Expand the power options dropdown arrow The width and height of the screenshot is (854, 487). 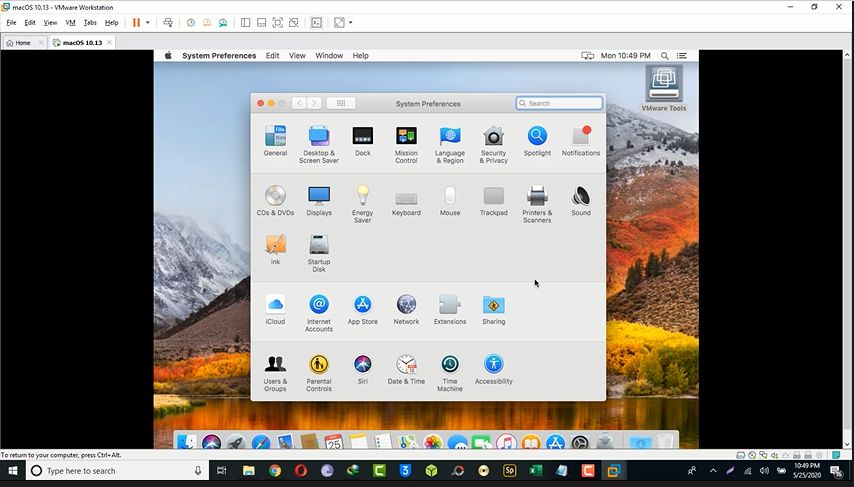(x=148, y=22)
